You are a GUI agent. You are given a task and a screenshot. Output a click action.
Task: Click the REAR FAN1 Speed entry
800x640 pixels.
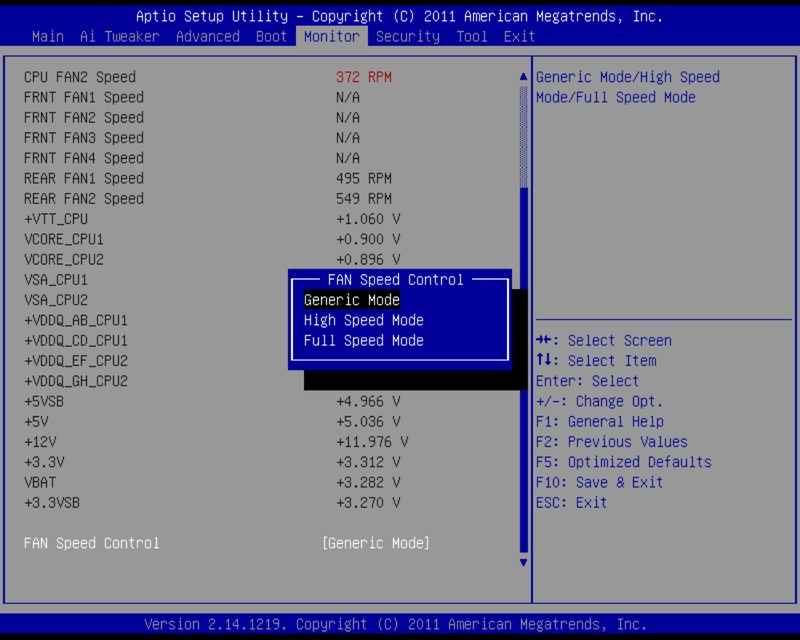pyautogui.click(x=84, y=178)
